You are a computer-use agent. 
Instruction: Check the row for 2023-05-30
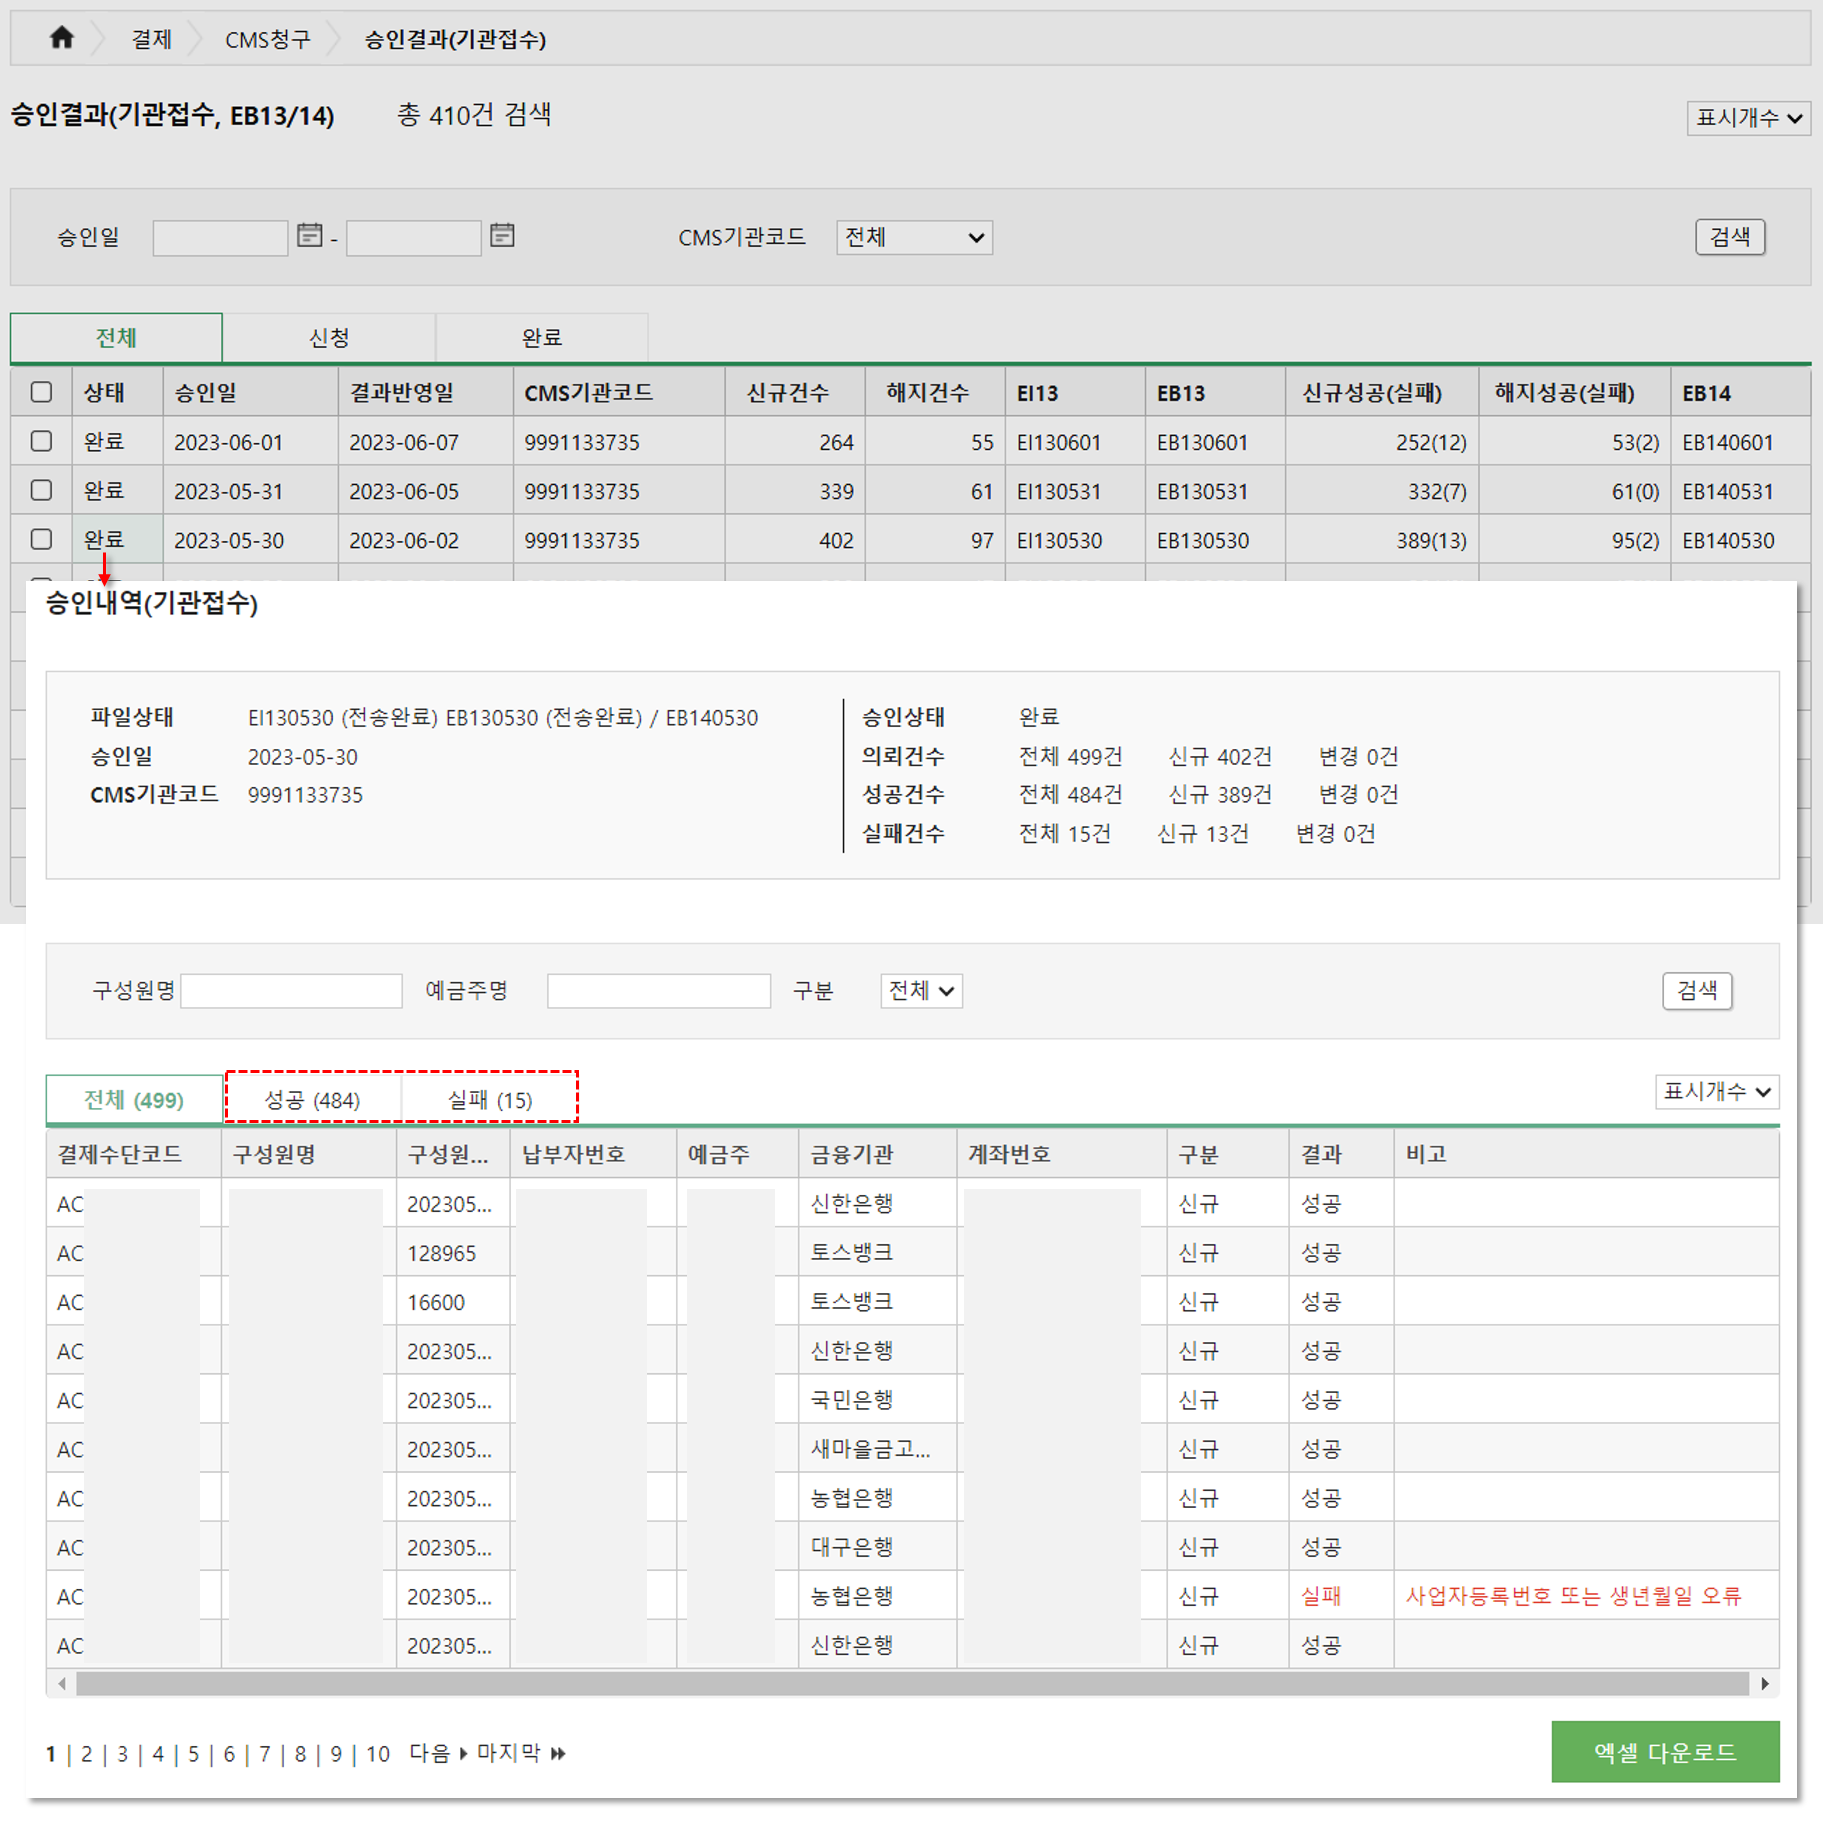(41, 539)
